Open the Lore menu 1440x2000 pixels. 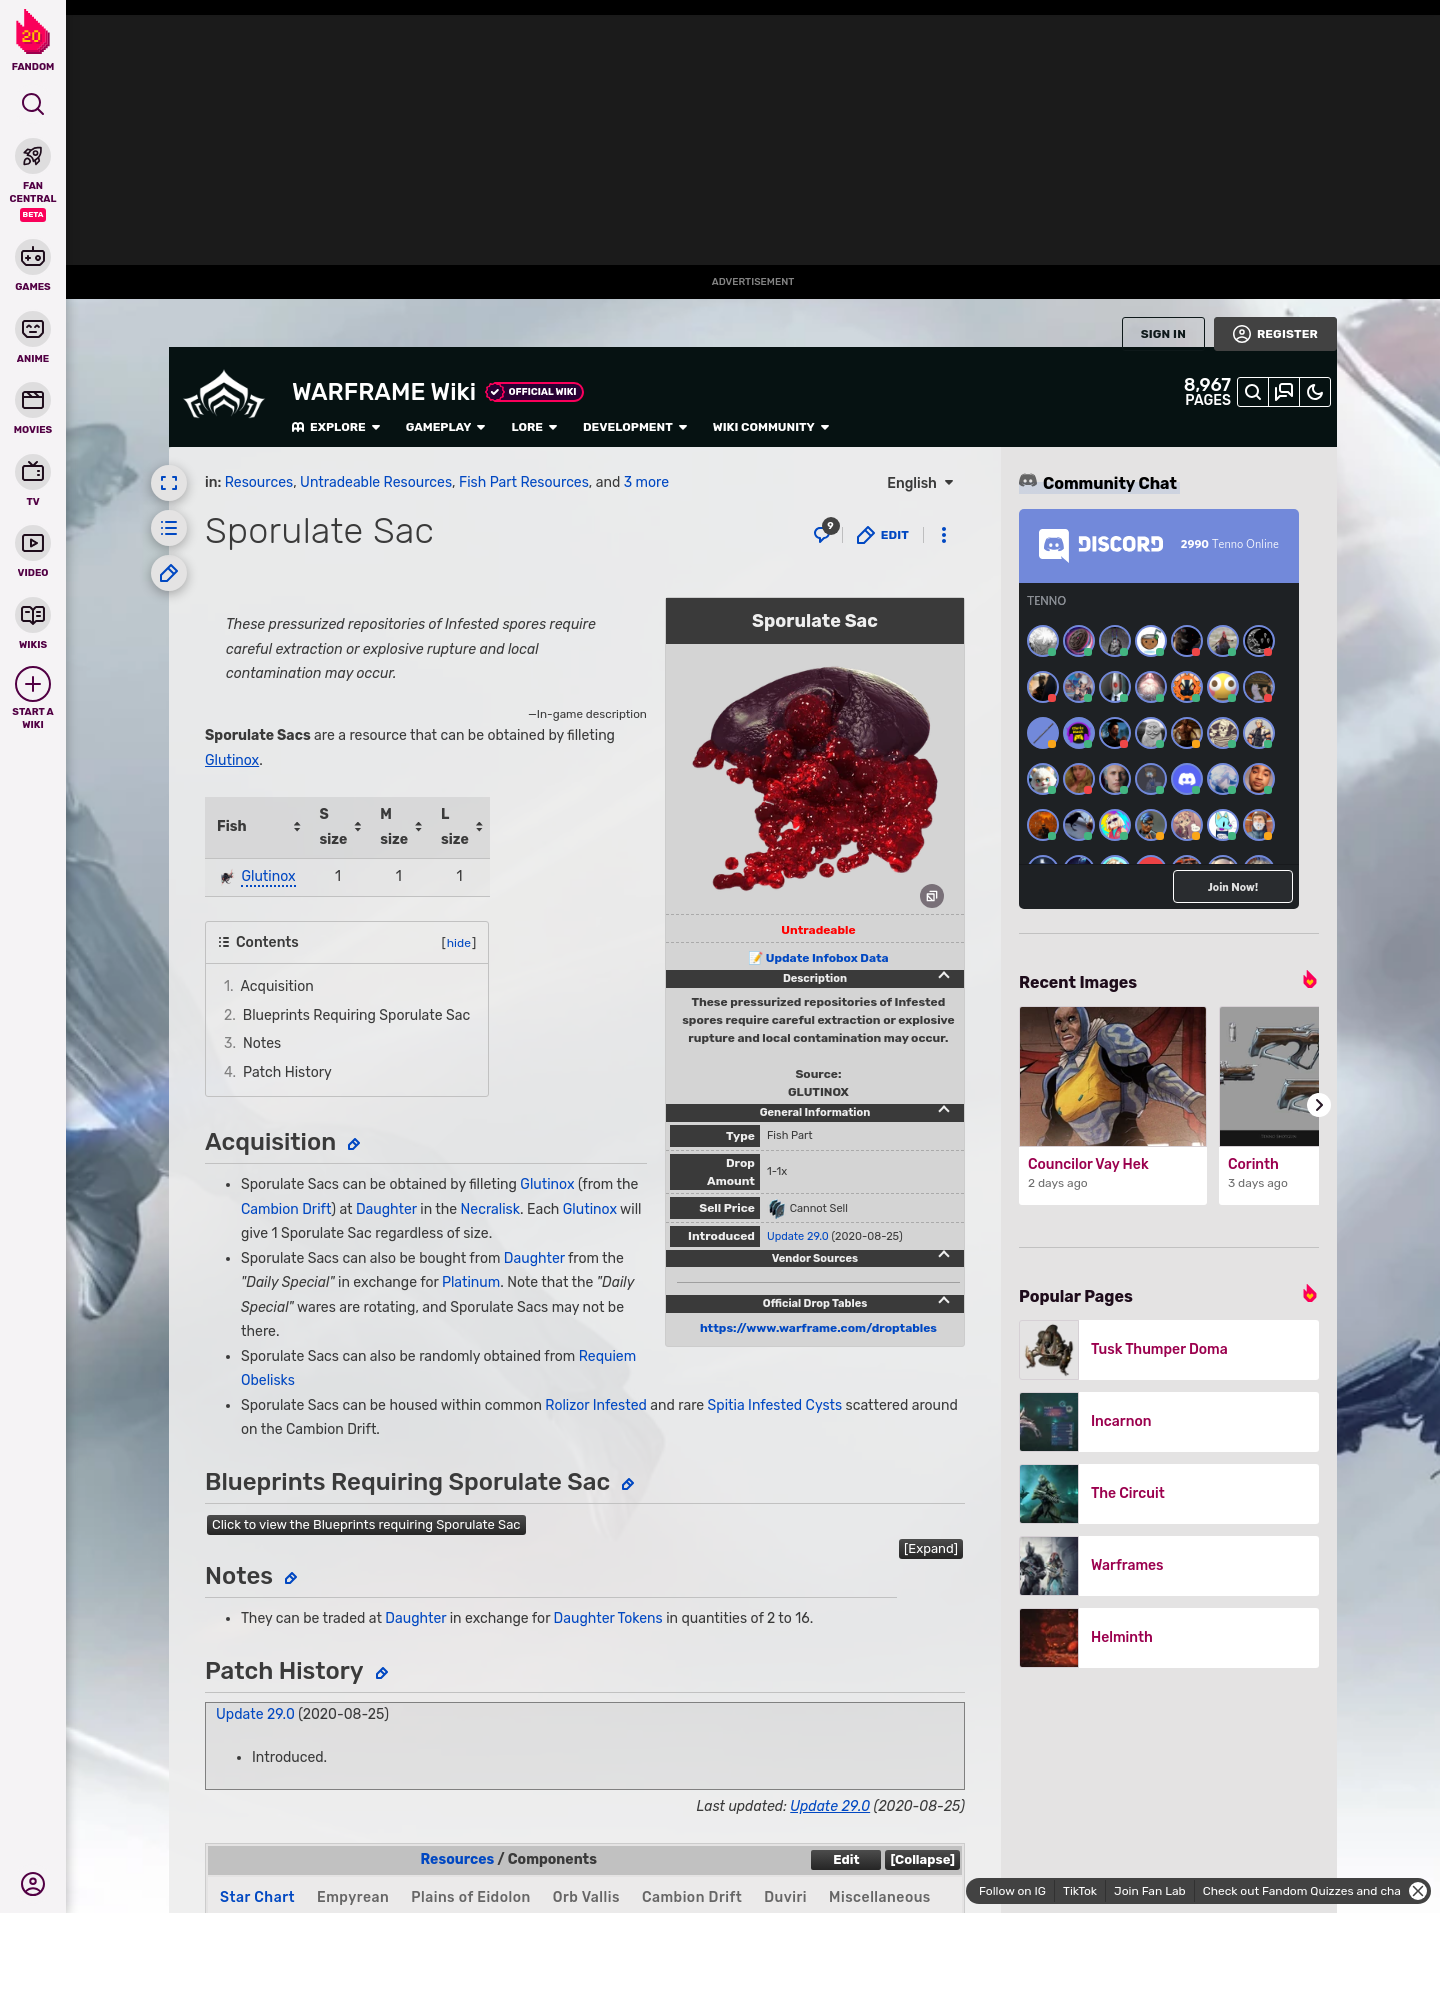click(x=534, y=427)
